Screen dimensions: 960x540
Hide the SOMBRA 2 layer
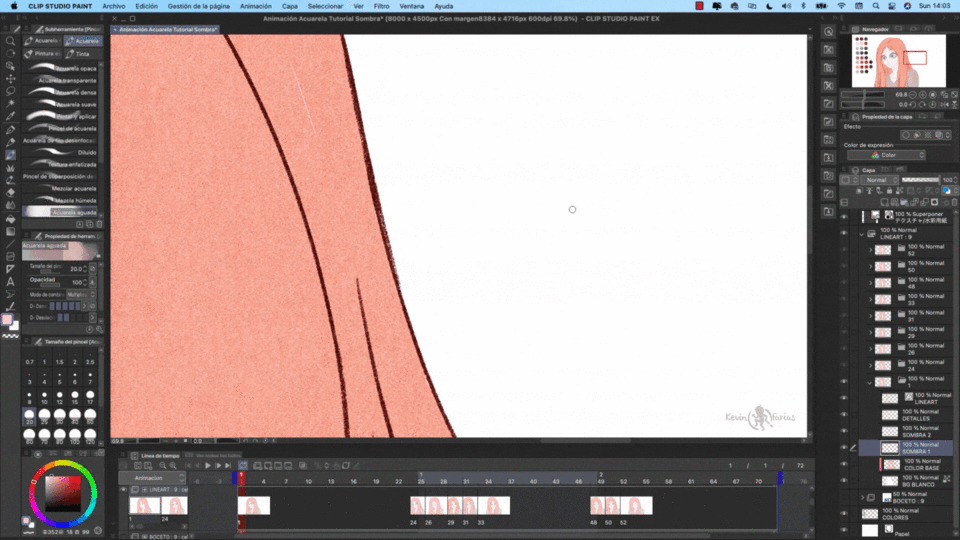tap(844, 432)
